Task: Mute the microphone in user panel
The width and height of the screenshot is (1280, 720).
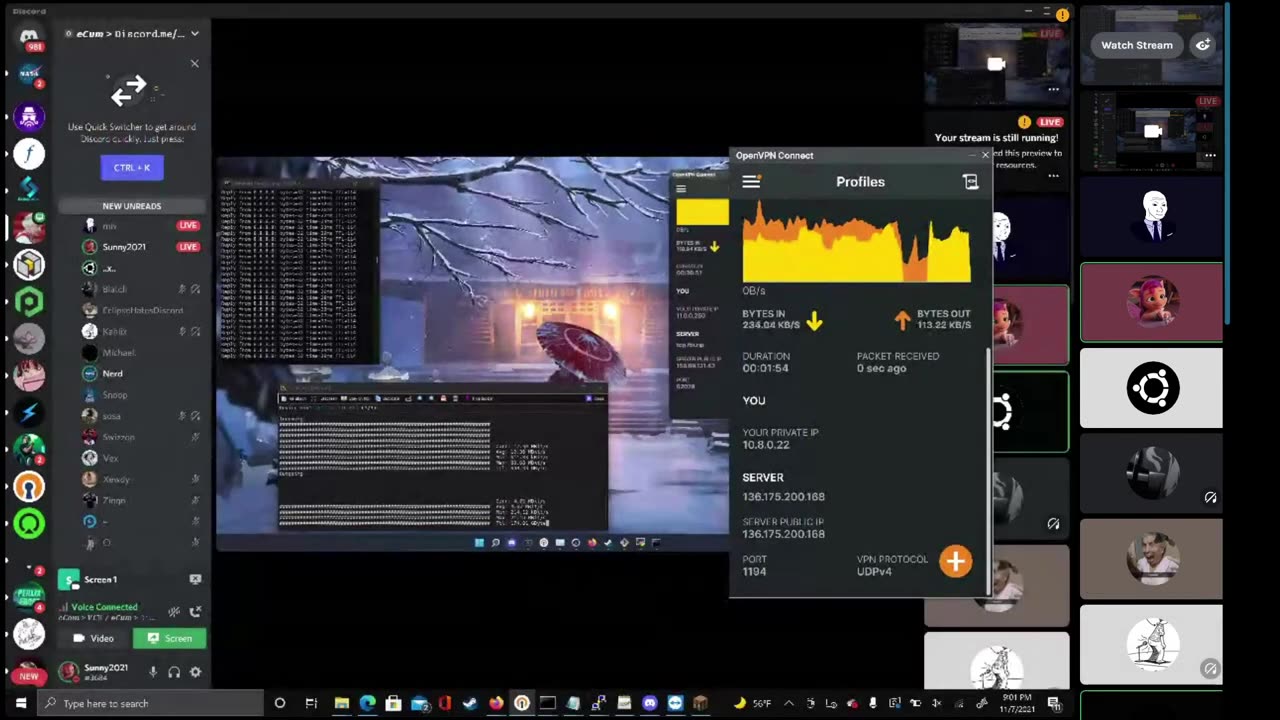Action: coord(153,672)
